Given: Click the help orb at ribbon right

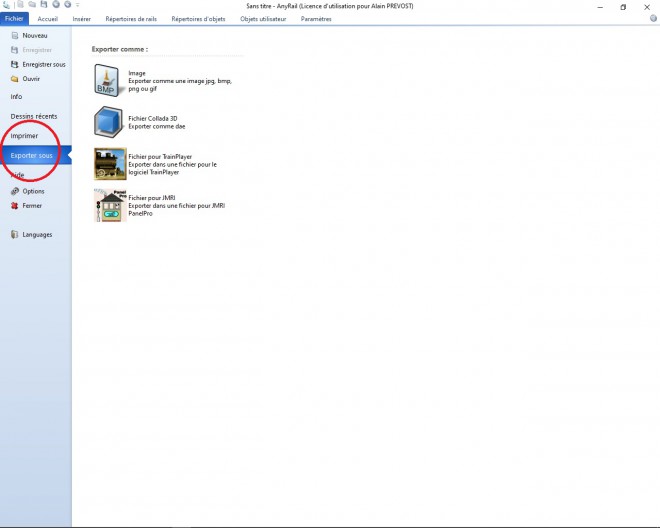Looking at the screenshot, I should pyautogui.click(x=653, y=18).
